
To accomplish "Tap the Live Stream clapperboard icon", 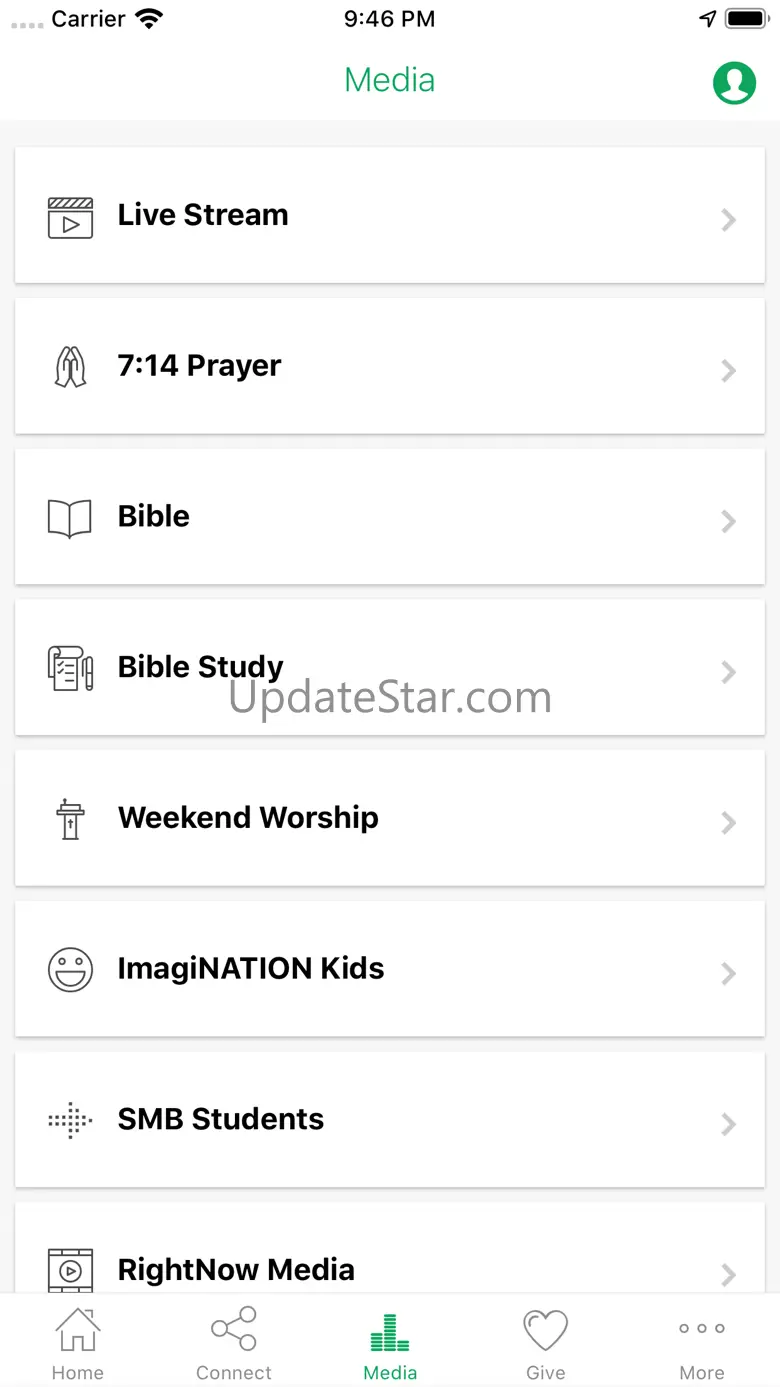I will pyautogui.click(x=71, y=217).
